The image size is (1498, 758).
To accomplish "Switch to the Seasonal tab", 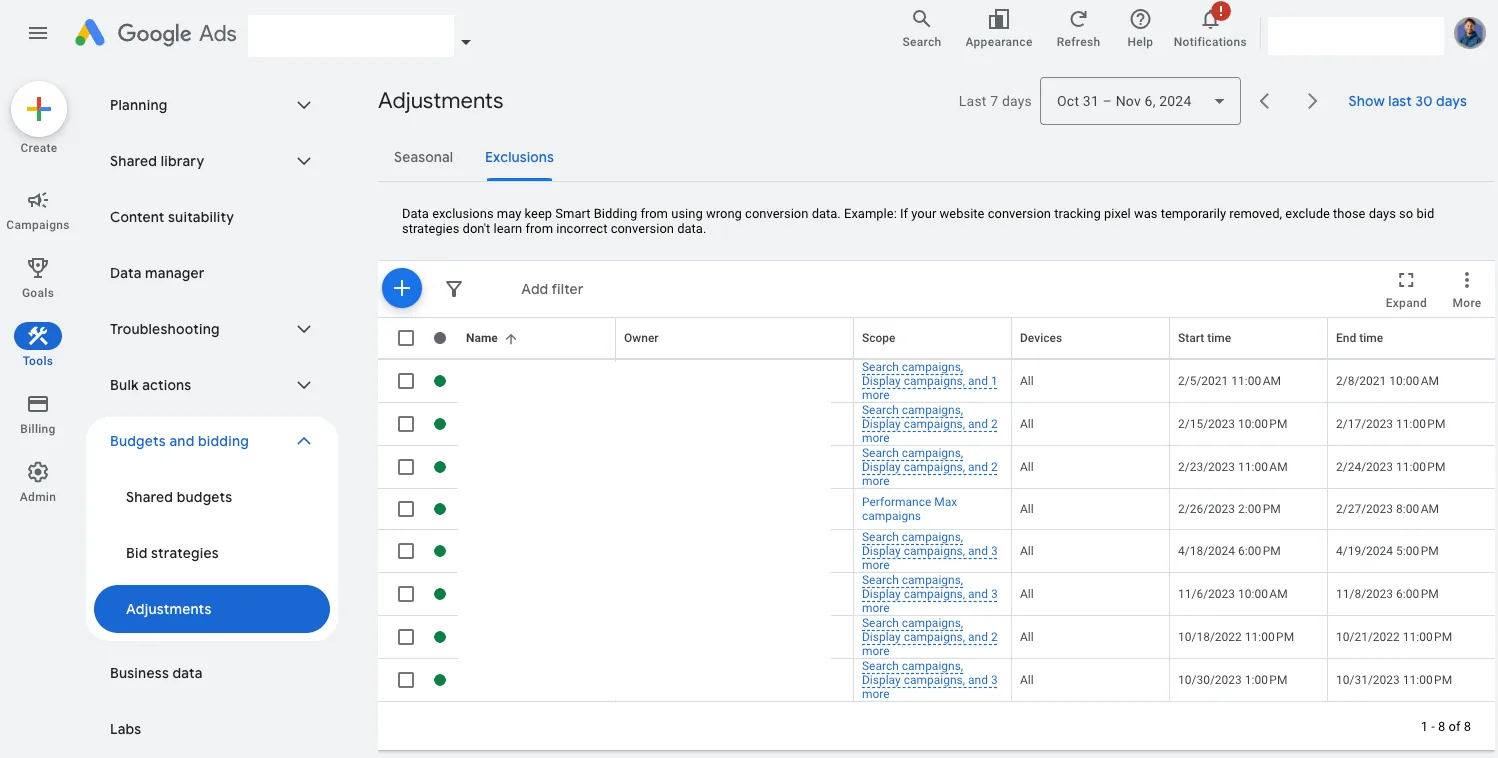I will (423, 157).
